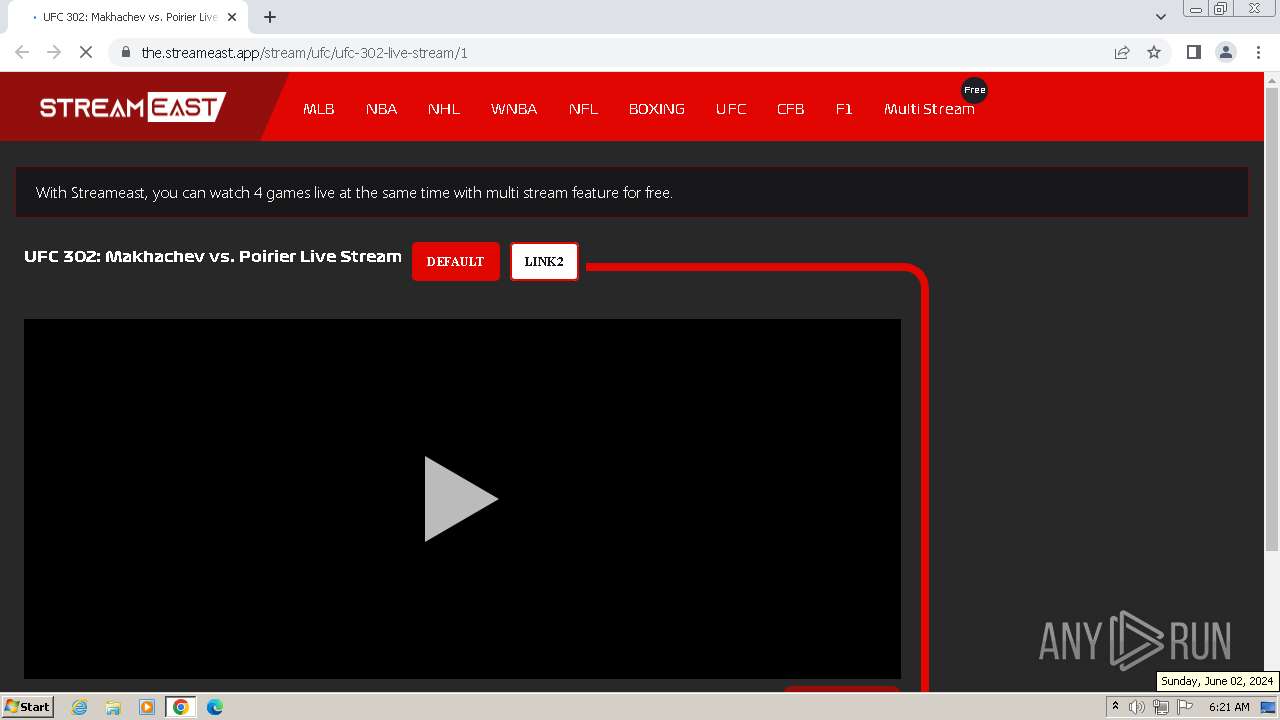Open network status tray icon
Viewport: 1280px width, 720px height.
pos(1161,707)
